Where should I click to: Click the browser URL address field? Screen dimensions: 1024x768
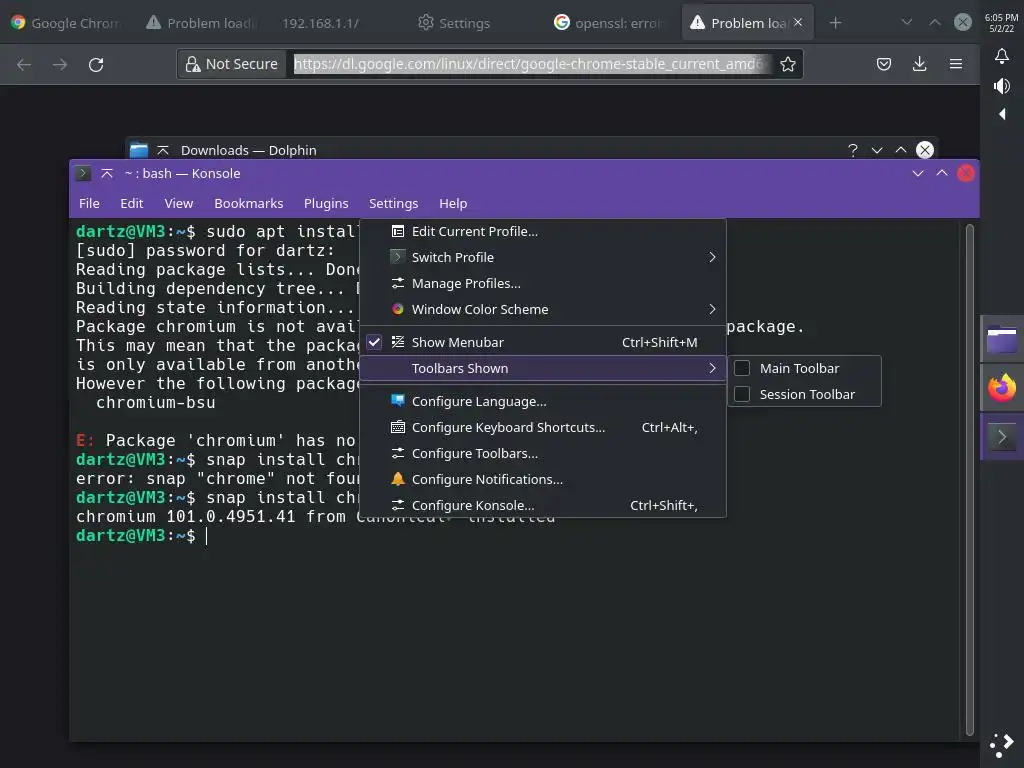tap(530, 64)
